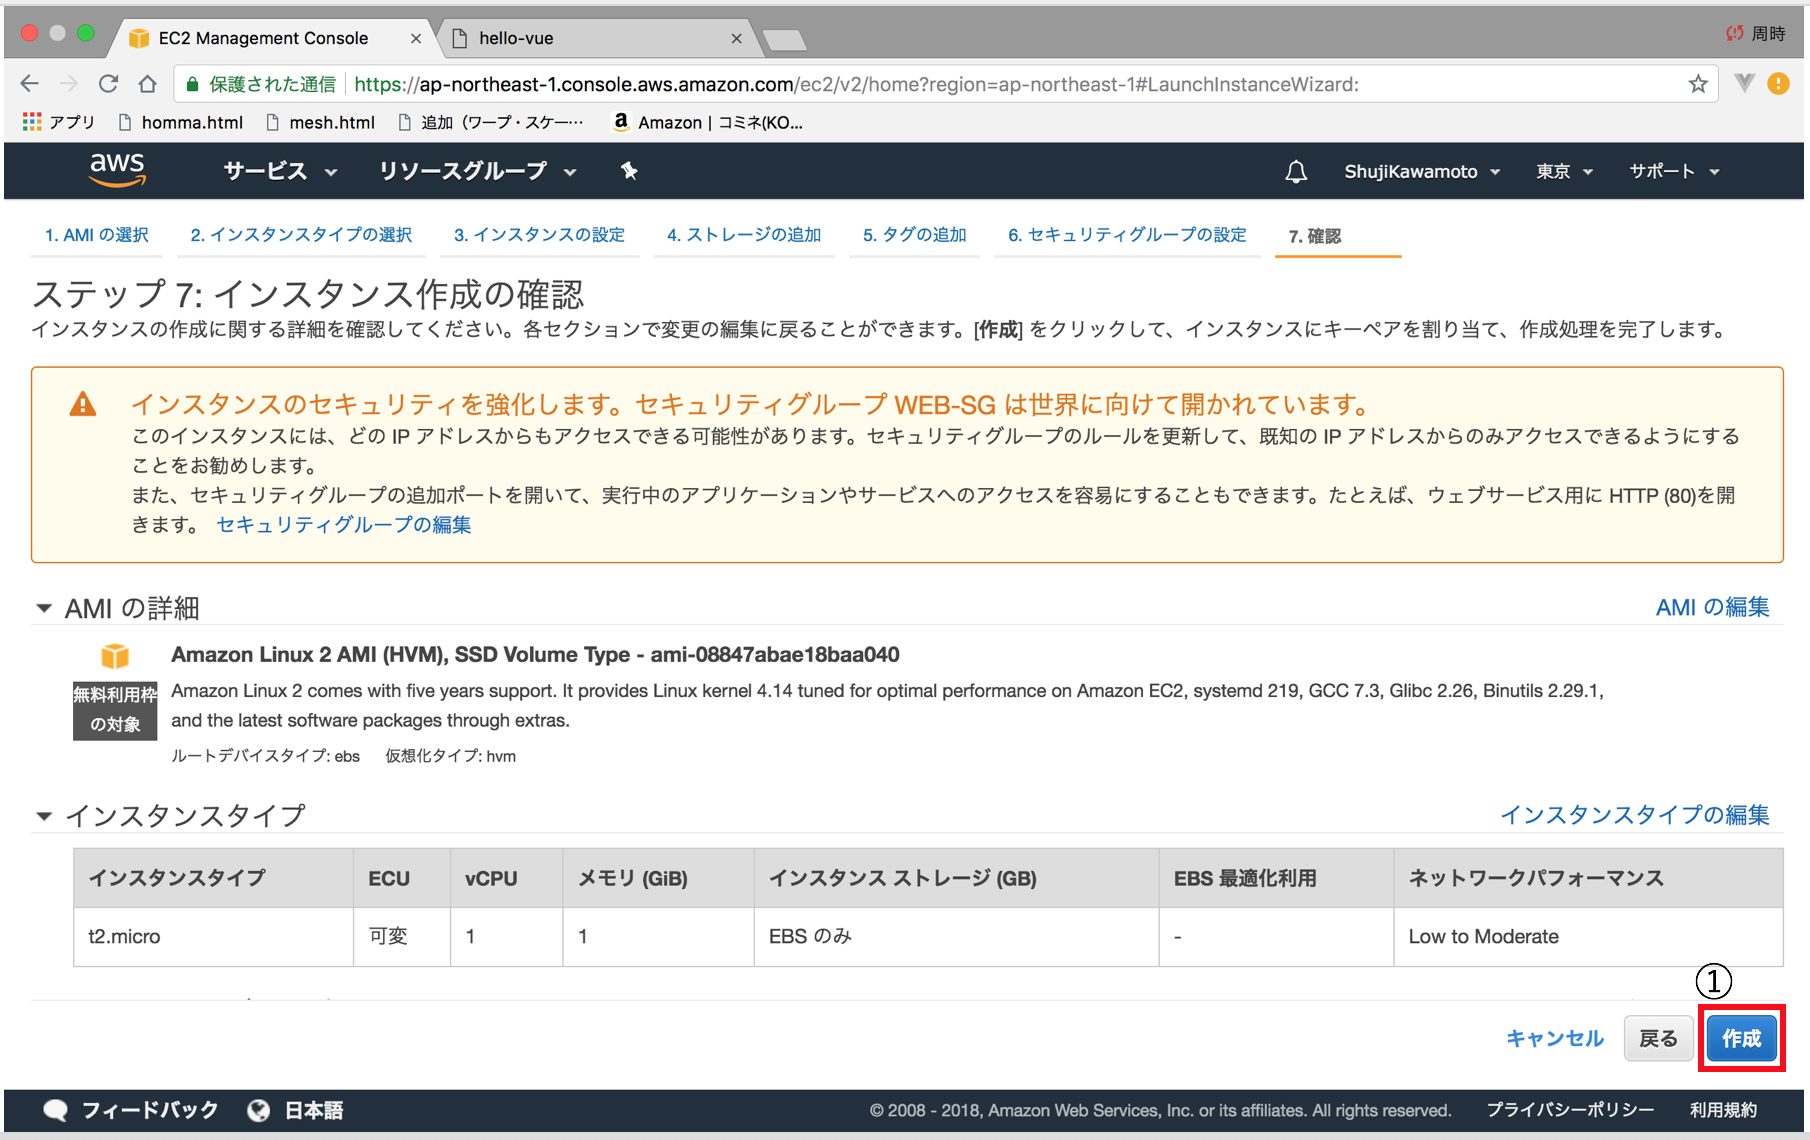Go to step 4 ストレージの追加
The width and height of the screenshot is (1810, 1140).
click(x=744, y=235)
